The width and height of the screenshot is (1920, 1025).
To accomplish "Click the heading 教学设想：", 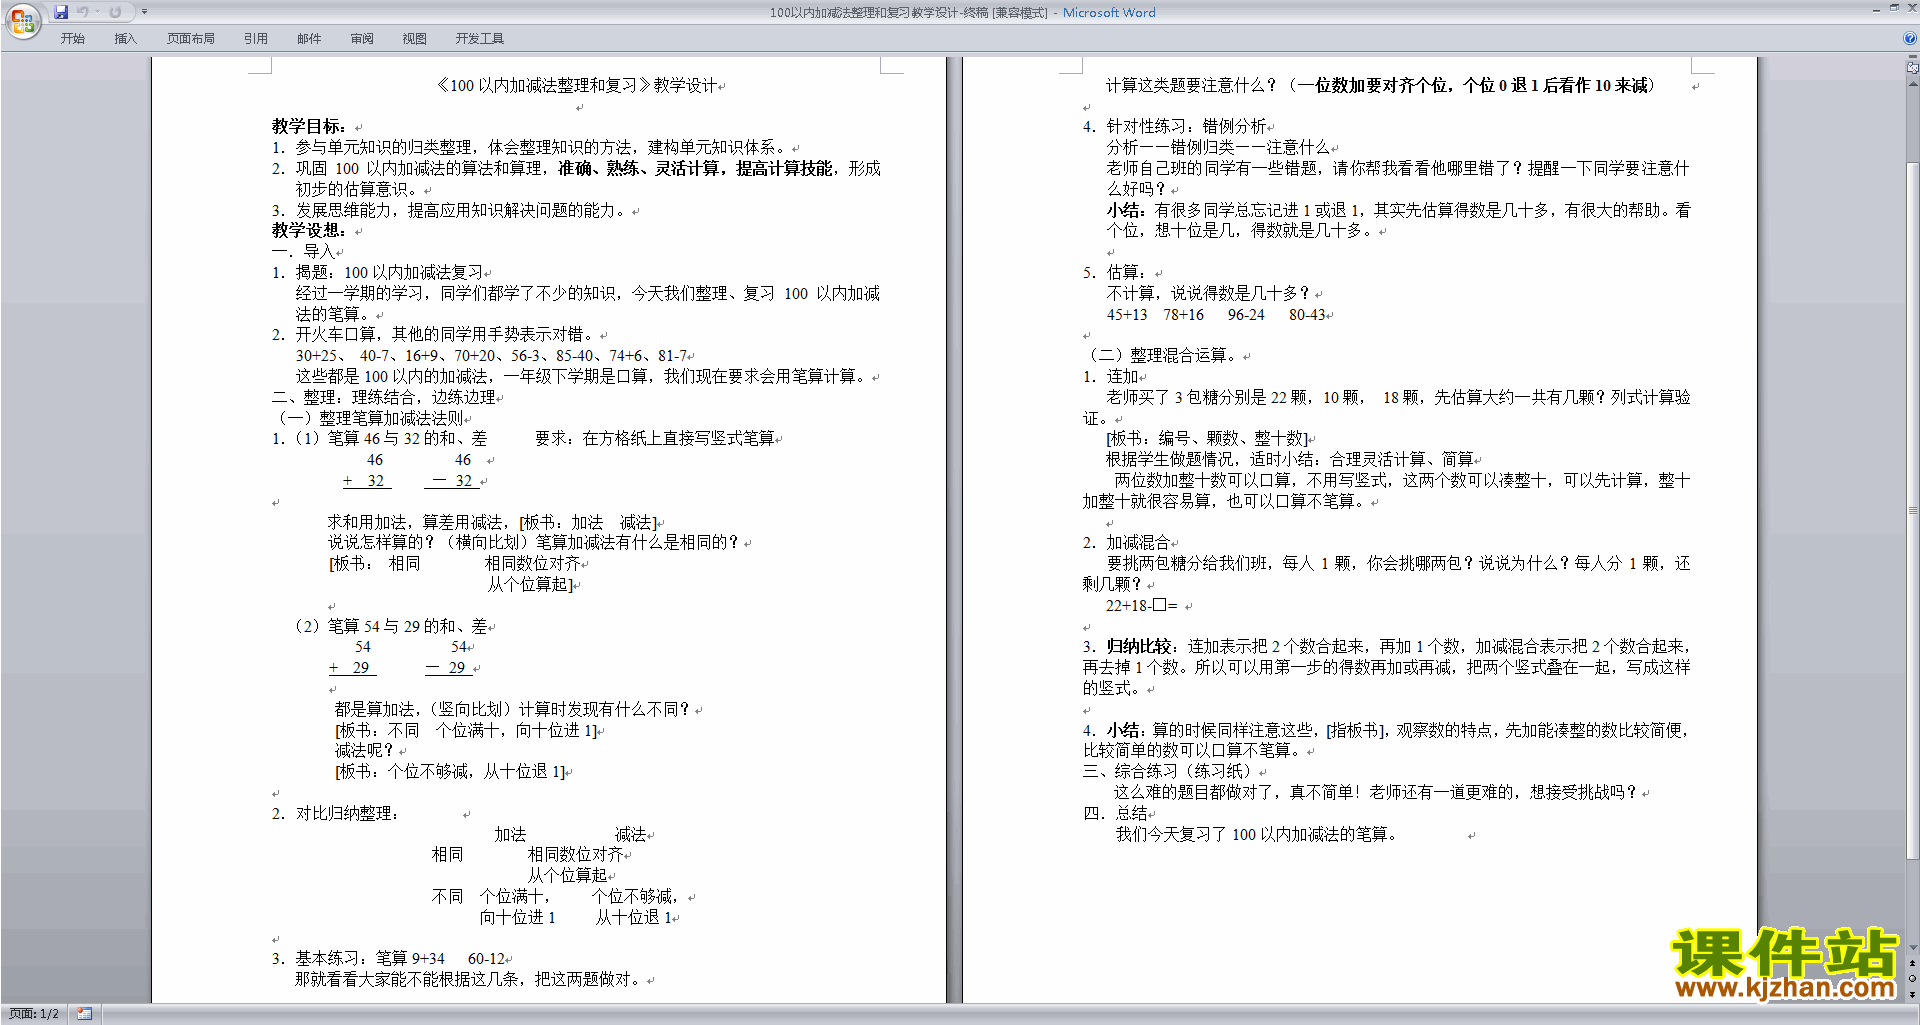I will [x=308, y=230].
